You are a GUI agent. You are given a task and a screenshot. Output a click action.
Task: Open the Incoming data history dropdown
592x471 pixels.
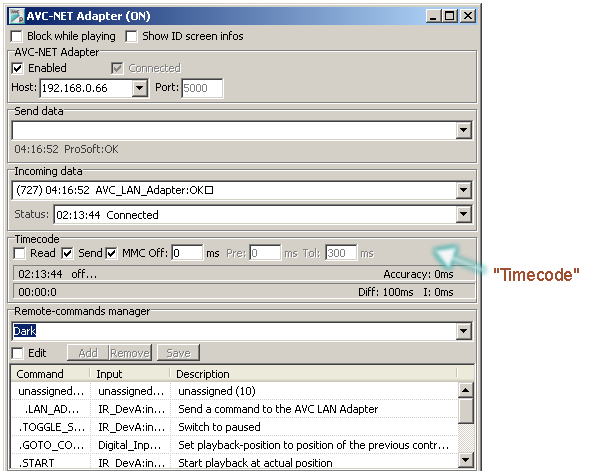pos(463,190)
